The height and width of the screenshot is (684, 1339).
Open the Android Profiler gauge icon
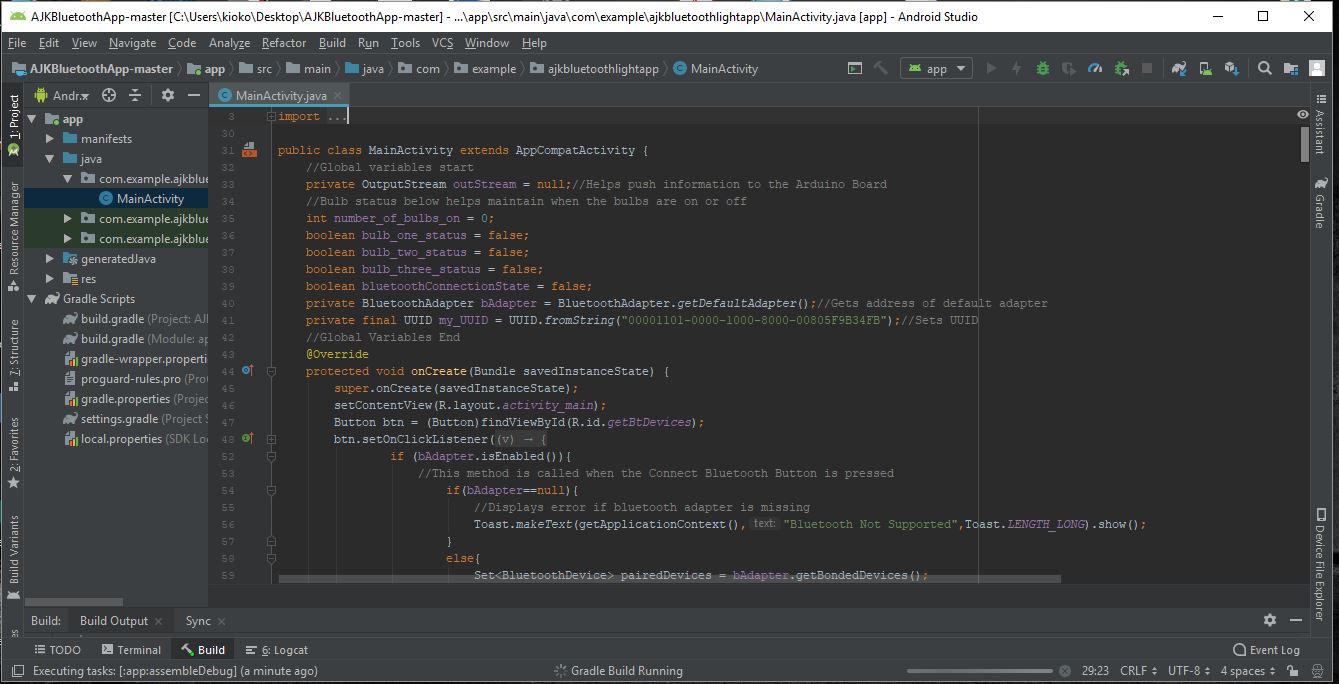pyautogui.click(x=1095, y=69)
